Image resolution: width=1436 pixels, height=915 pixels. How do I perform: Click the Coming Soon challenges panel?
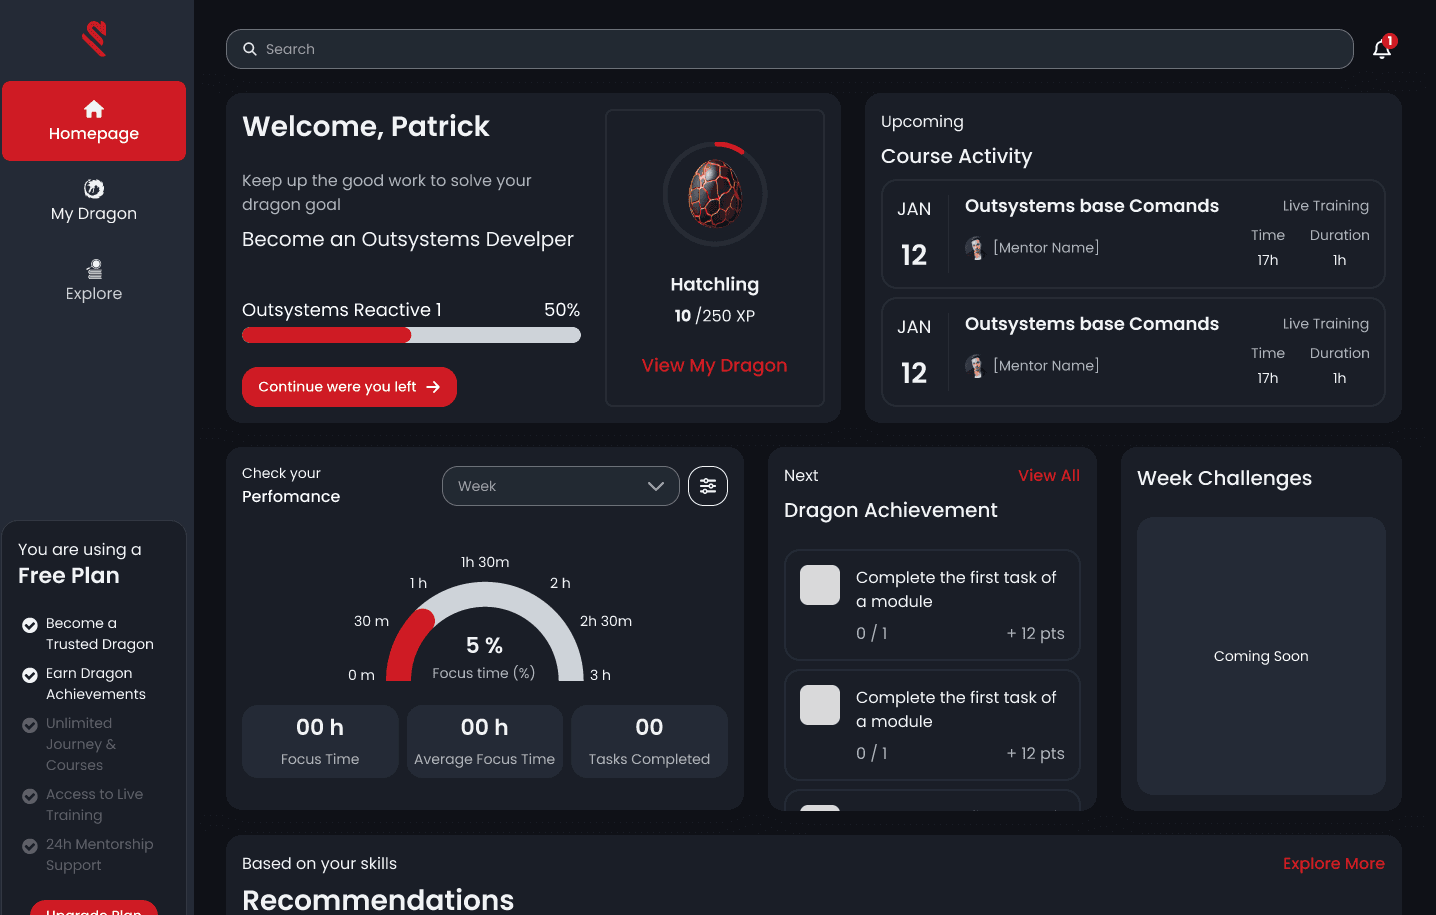coord(1261,656)
